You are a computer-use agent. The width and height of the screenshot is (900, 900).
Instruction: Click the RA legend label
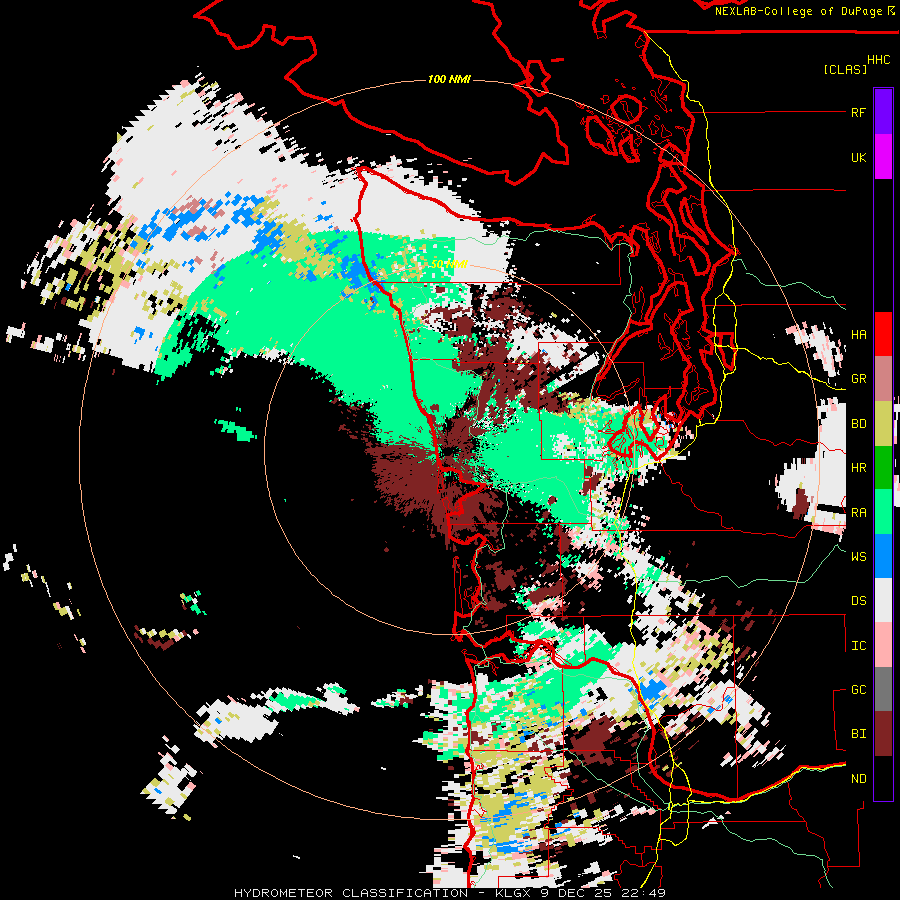click(x=858, y=512)
